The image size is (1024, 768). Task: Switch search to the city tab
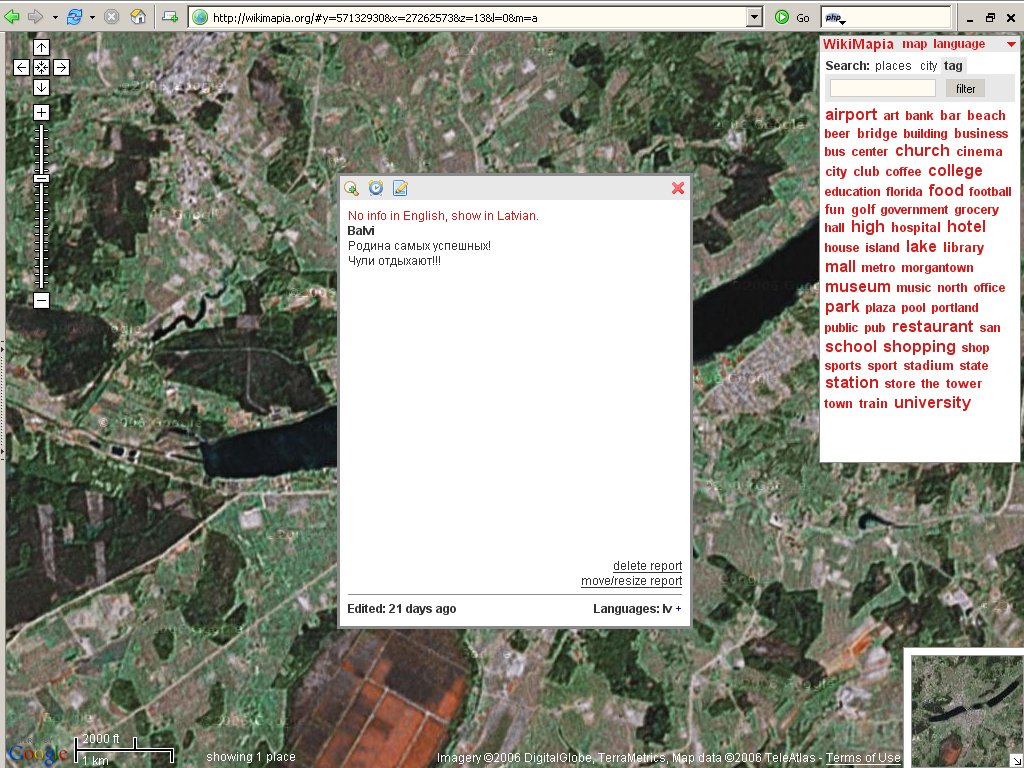[x=929, y=66]
